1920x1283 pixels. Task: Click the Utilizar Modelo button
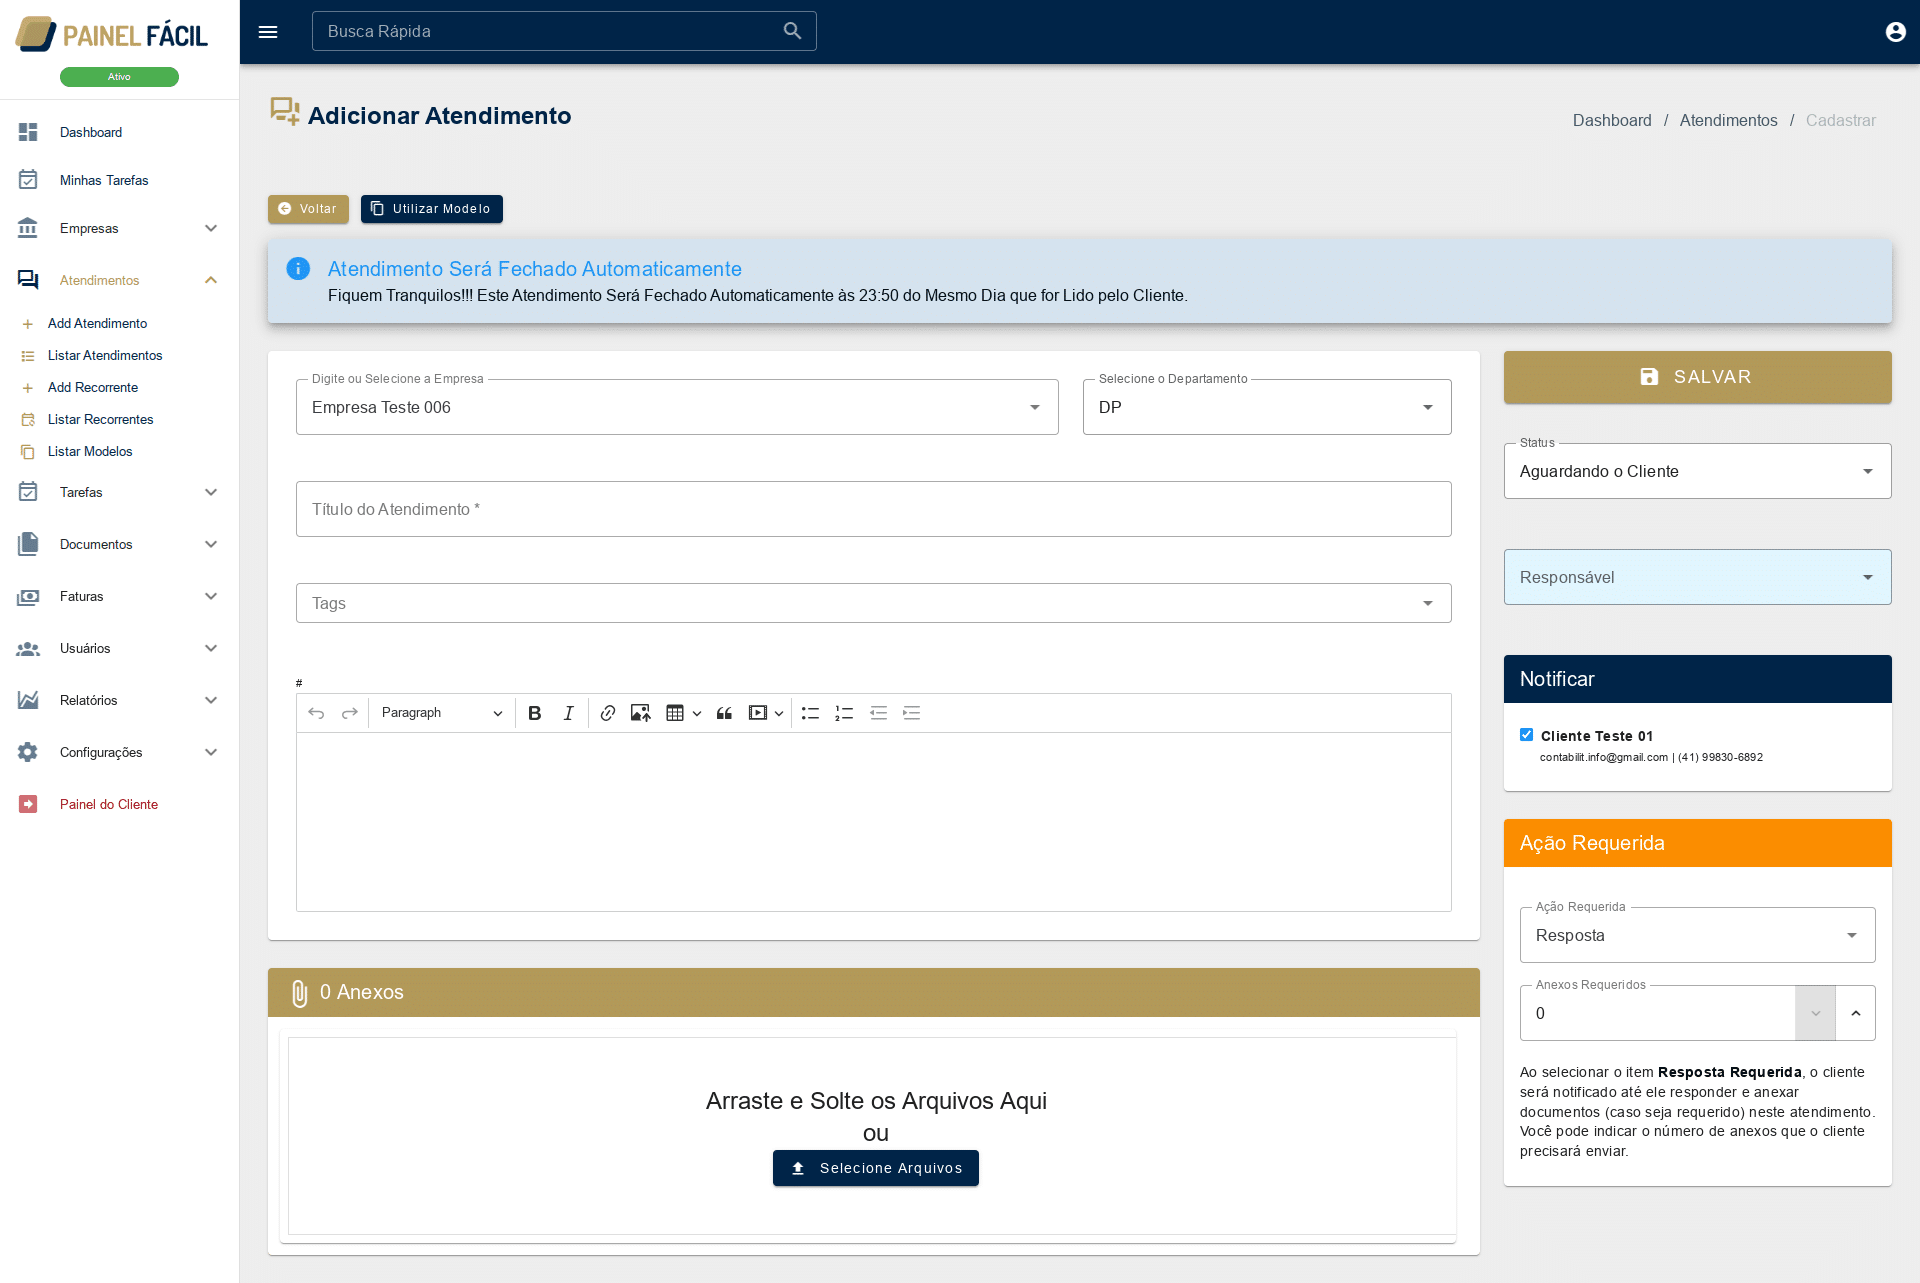click(x=431, y=209)
